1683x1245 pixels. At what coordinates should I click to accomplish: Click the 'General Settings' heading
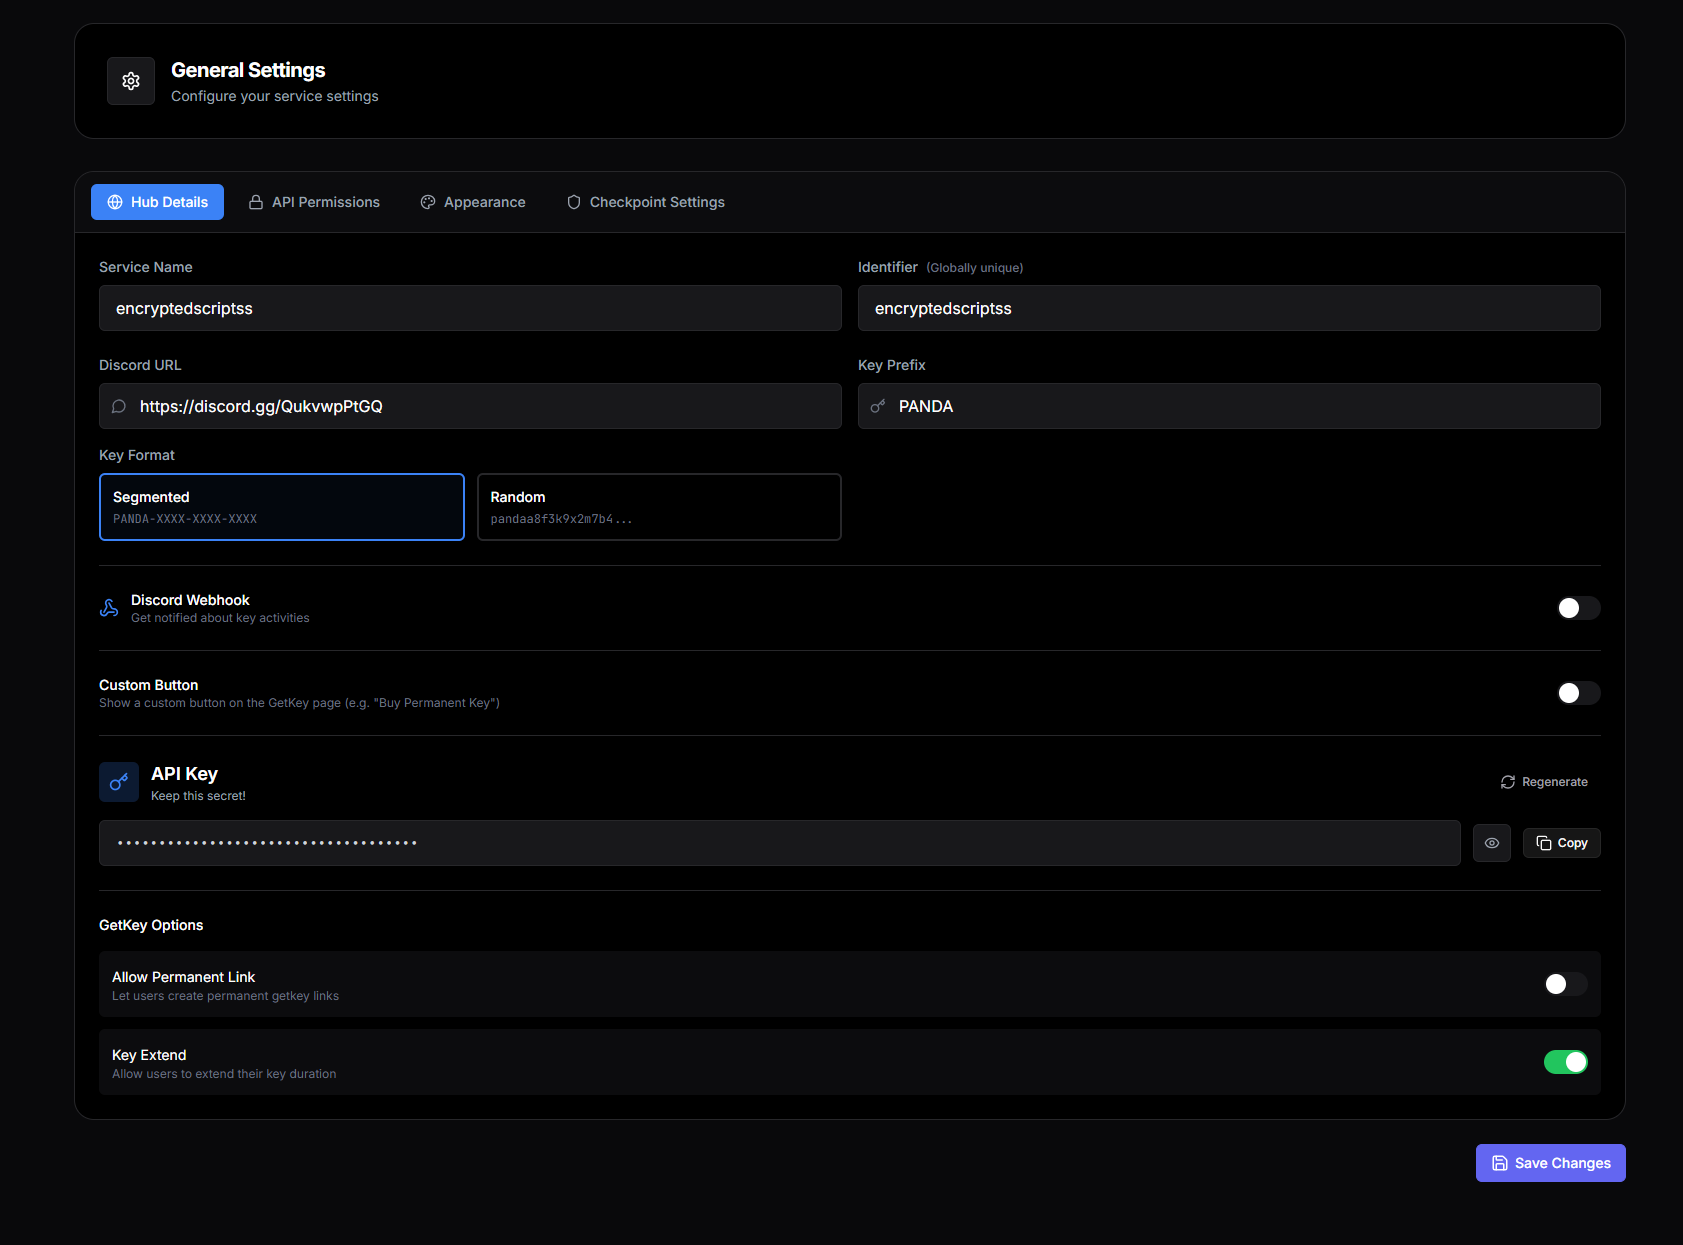248,70
